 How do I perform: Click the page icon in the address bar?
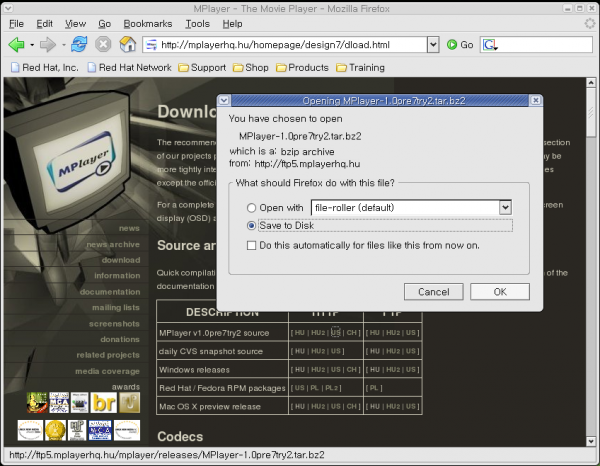pyautogui.click(x=152, y=45)
